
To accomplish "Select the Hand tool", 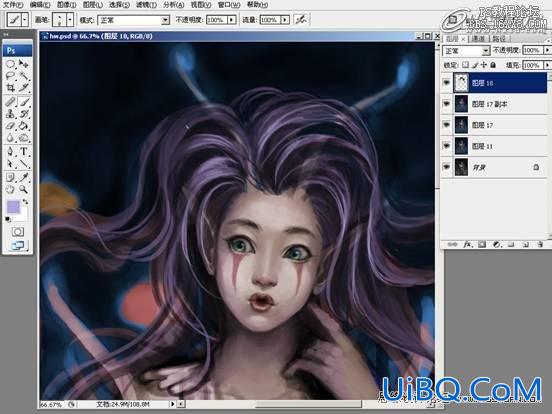I will (11, 189).
